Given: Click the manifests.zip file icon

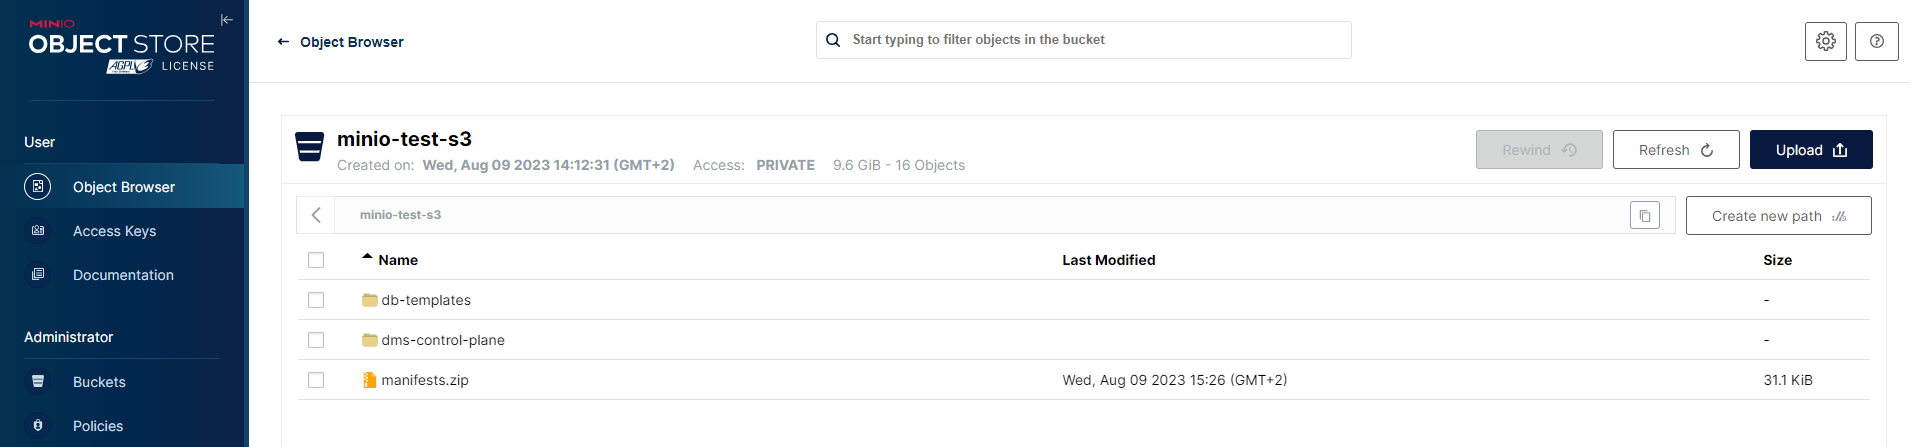Looking at the screenshot, I should click(369, 380).
